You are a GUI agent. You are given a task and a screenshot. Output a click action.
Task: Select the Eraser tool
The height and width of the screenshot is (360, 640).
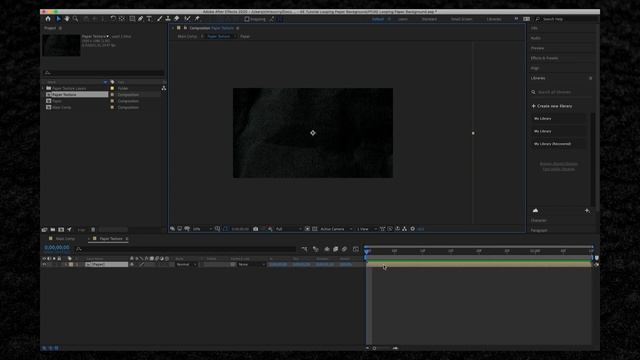tap(177, 19)
